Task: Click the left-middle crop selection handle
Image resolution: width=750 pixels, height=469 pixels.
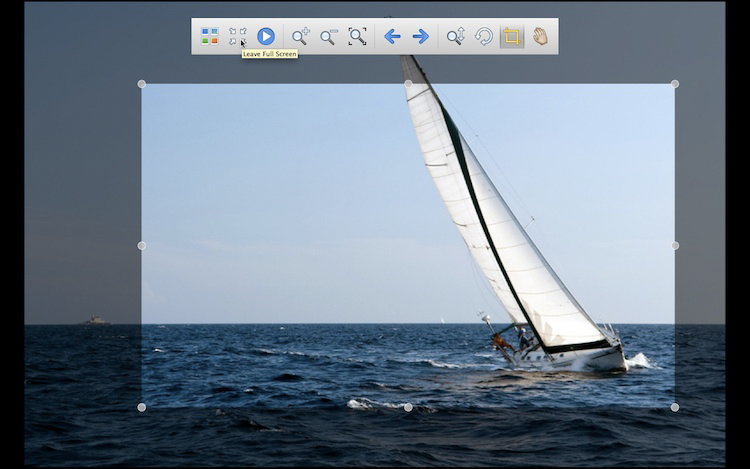Action: (142, 245)
